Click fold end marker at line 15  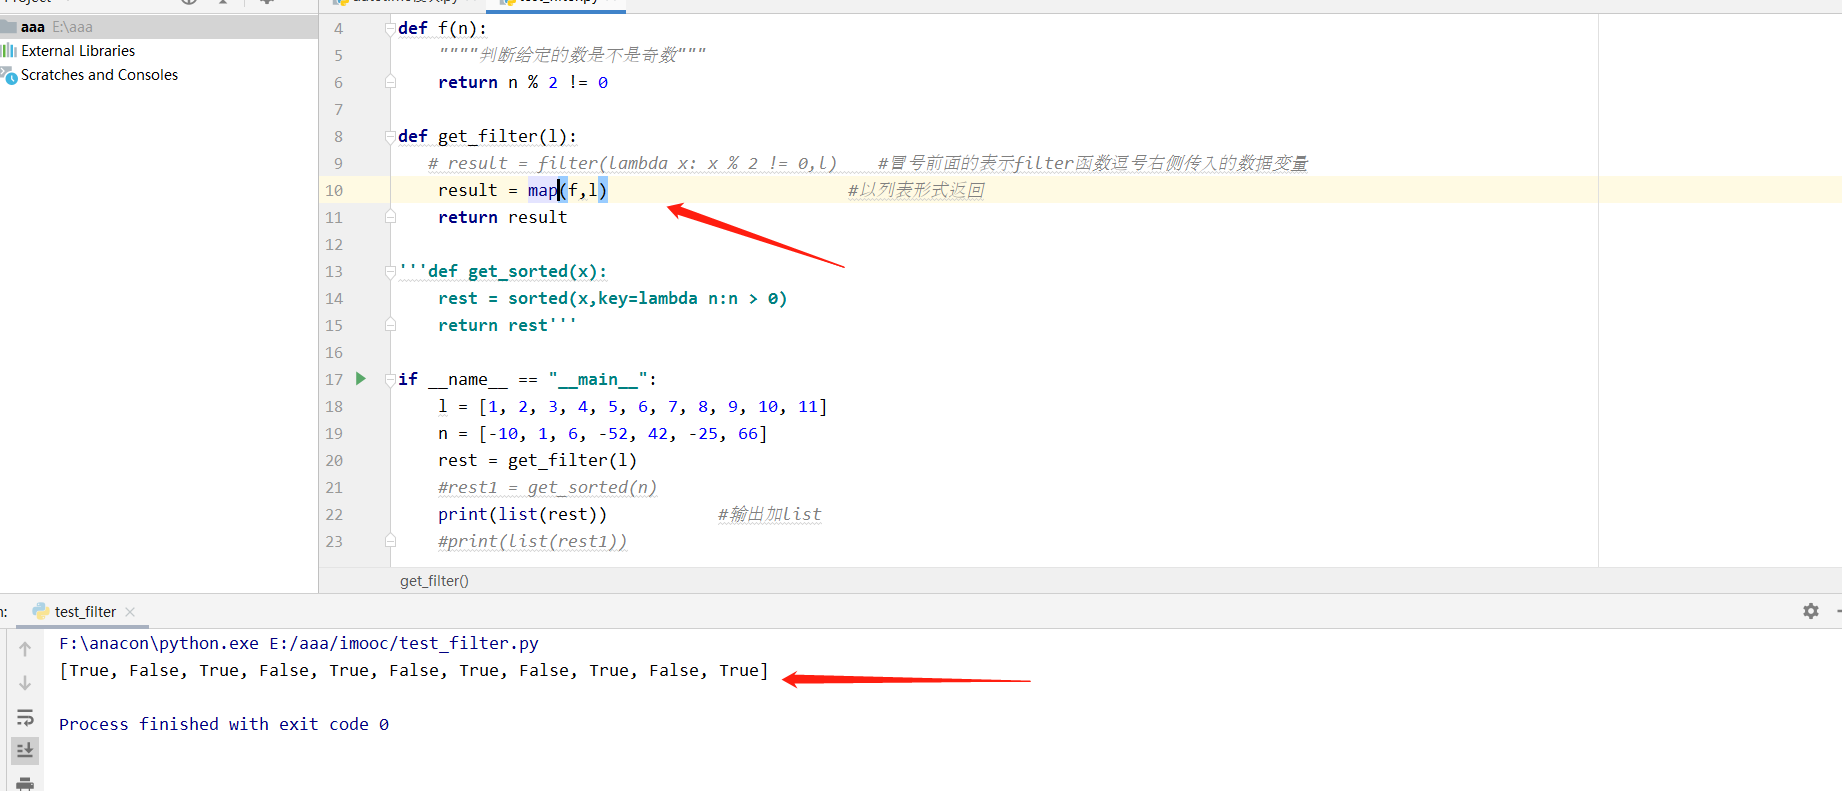tap(390, 325)
